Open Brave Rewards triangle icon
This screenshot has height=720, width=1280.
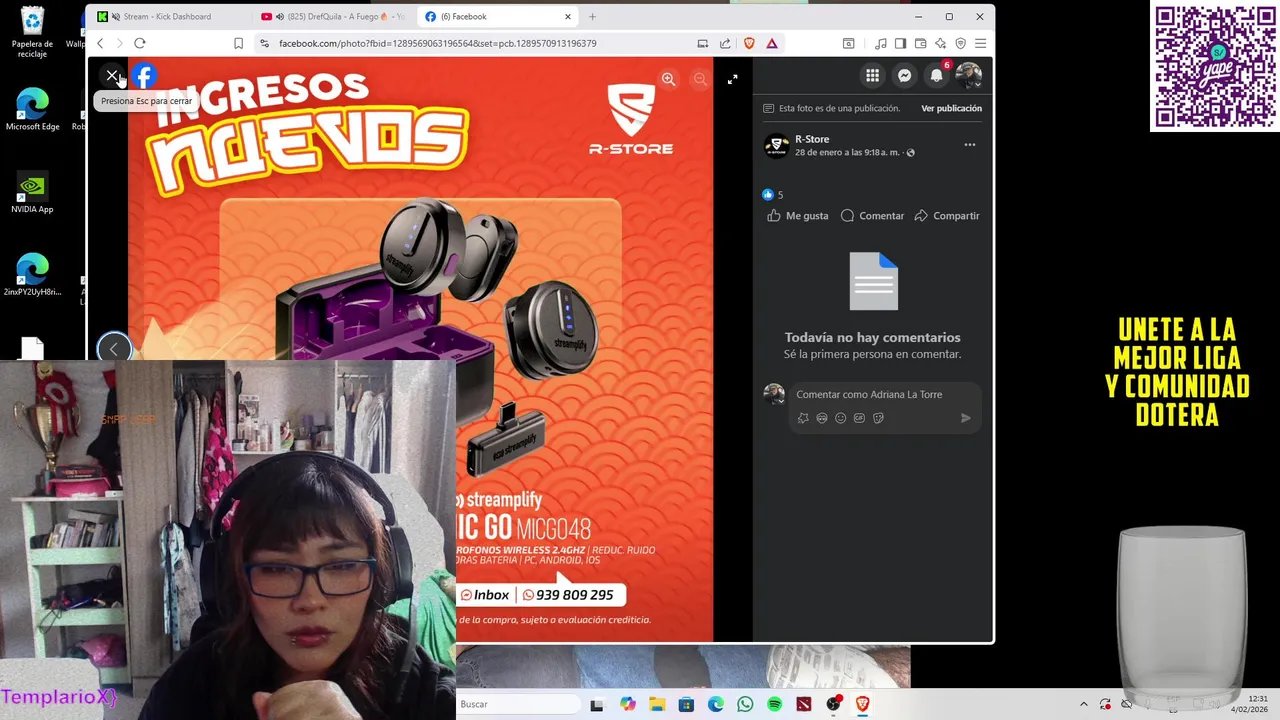[x=772, y=43]
